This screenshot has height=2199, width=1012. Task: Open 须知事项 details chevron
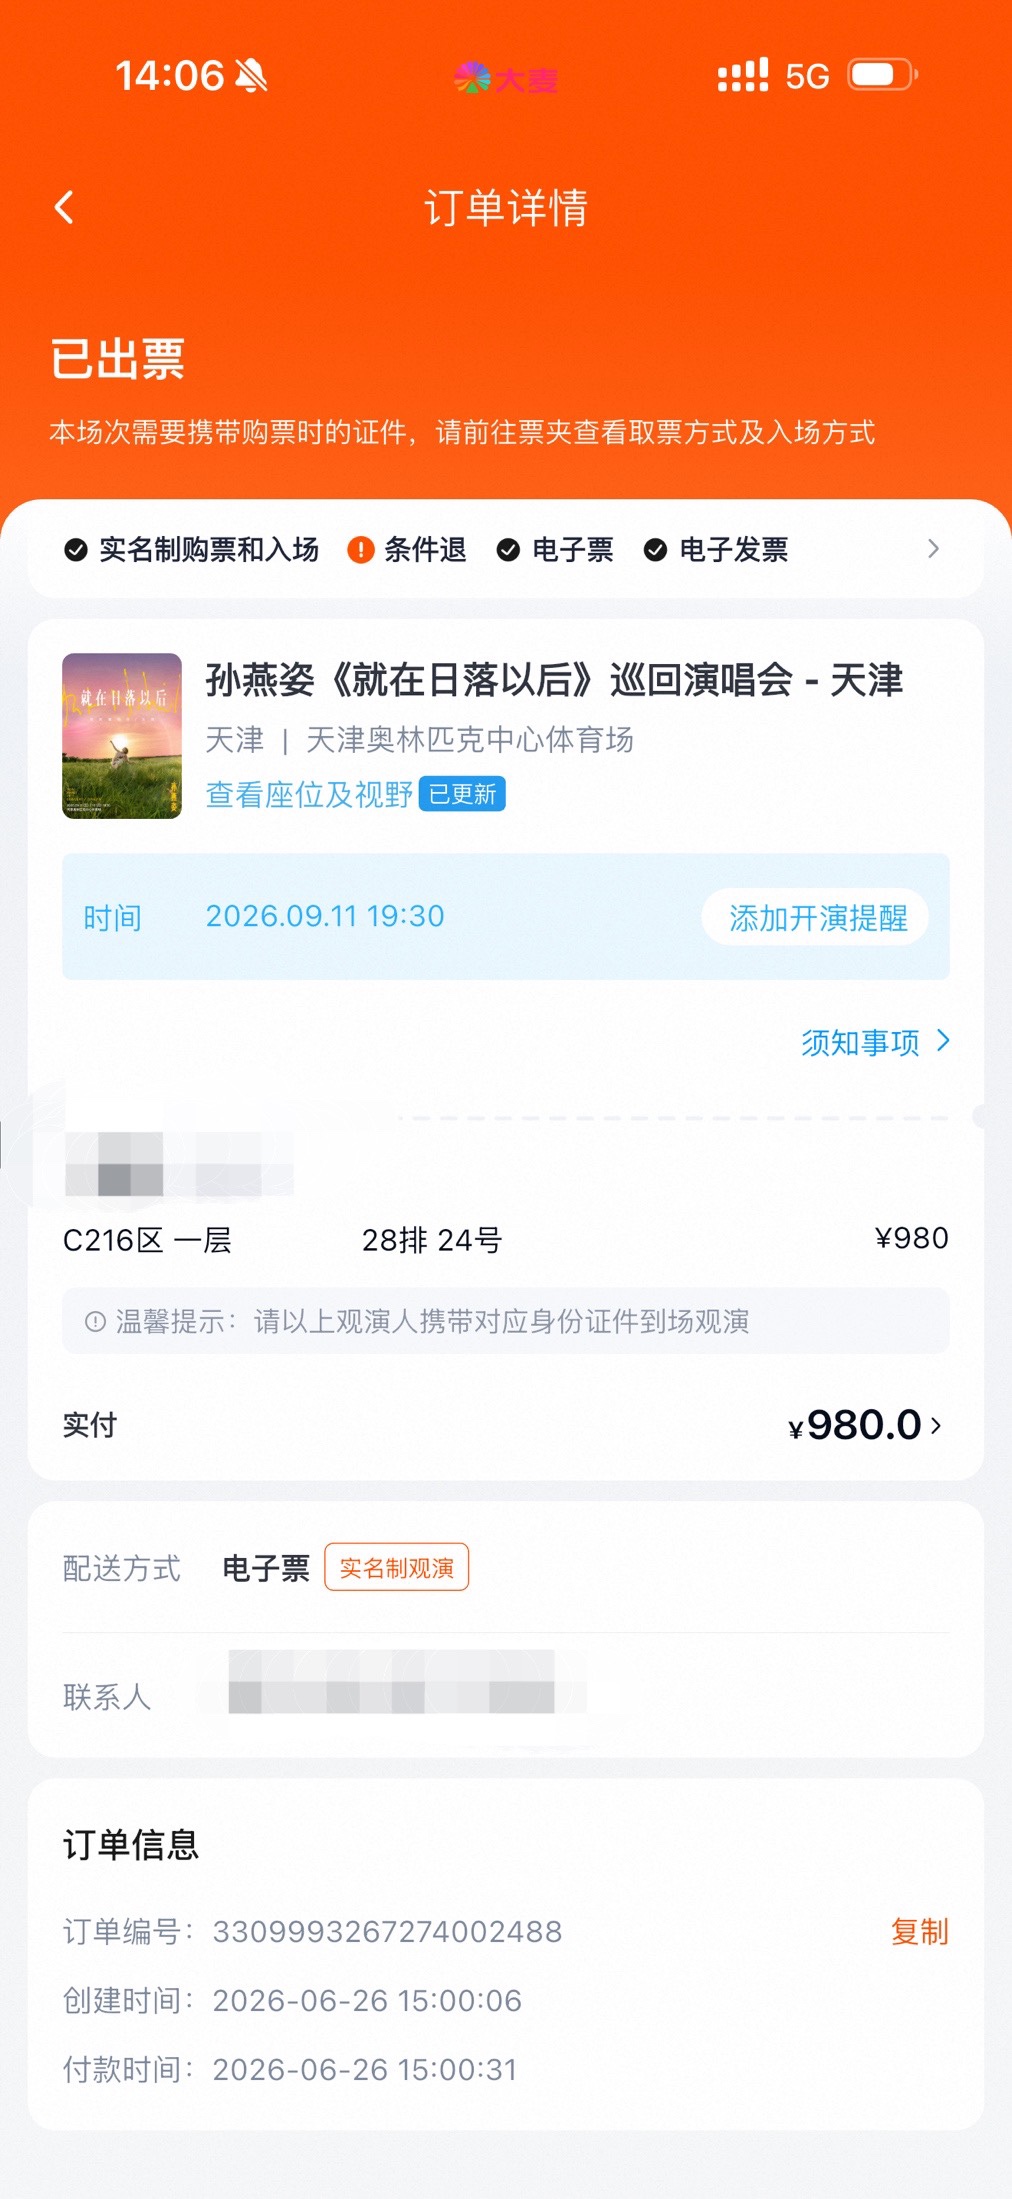943,1041
